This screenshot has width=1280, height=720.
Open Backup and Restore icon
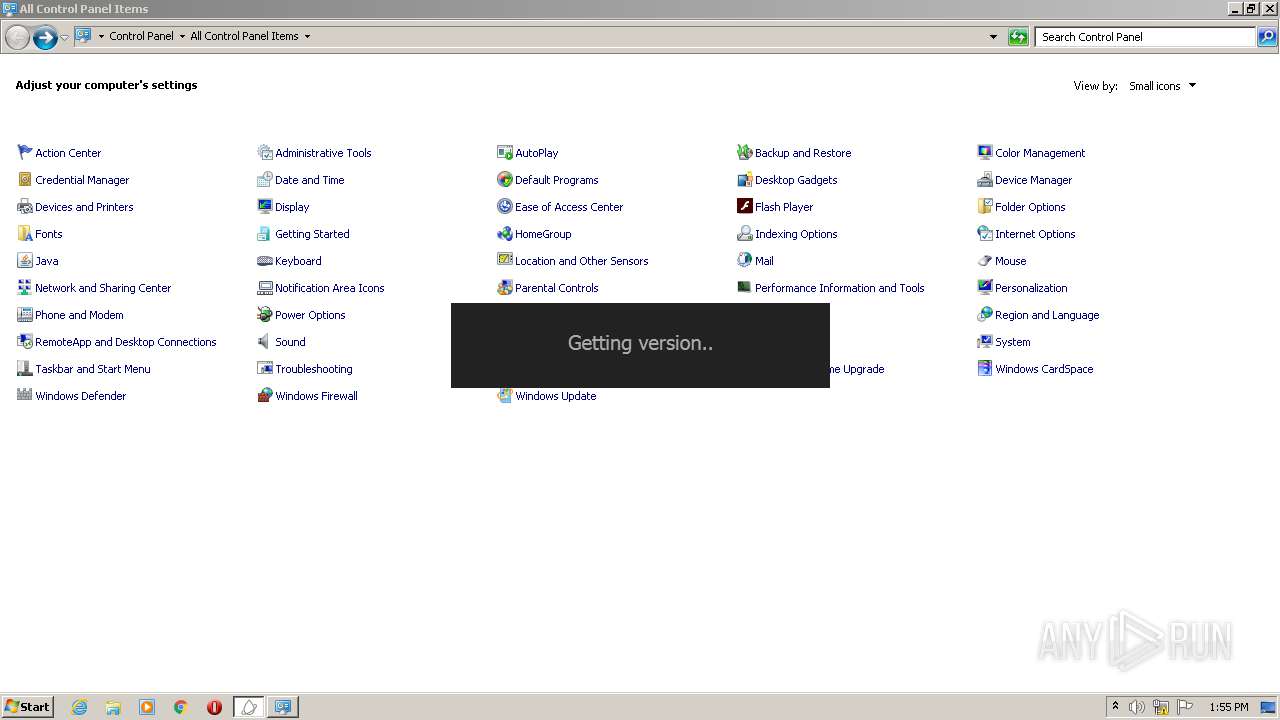click(x=745, y=153)
